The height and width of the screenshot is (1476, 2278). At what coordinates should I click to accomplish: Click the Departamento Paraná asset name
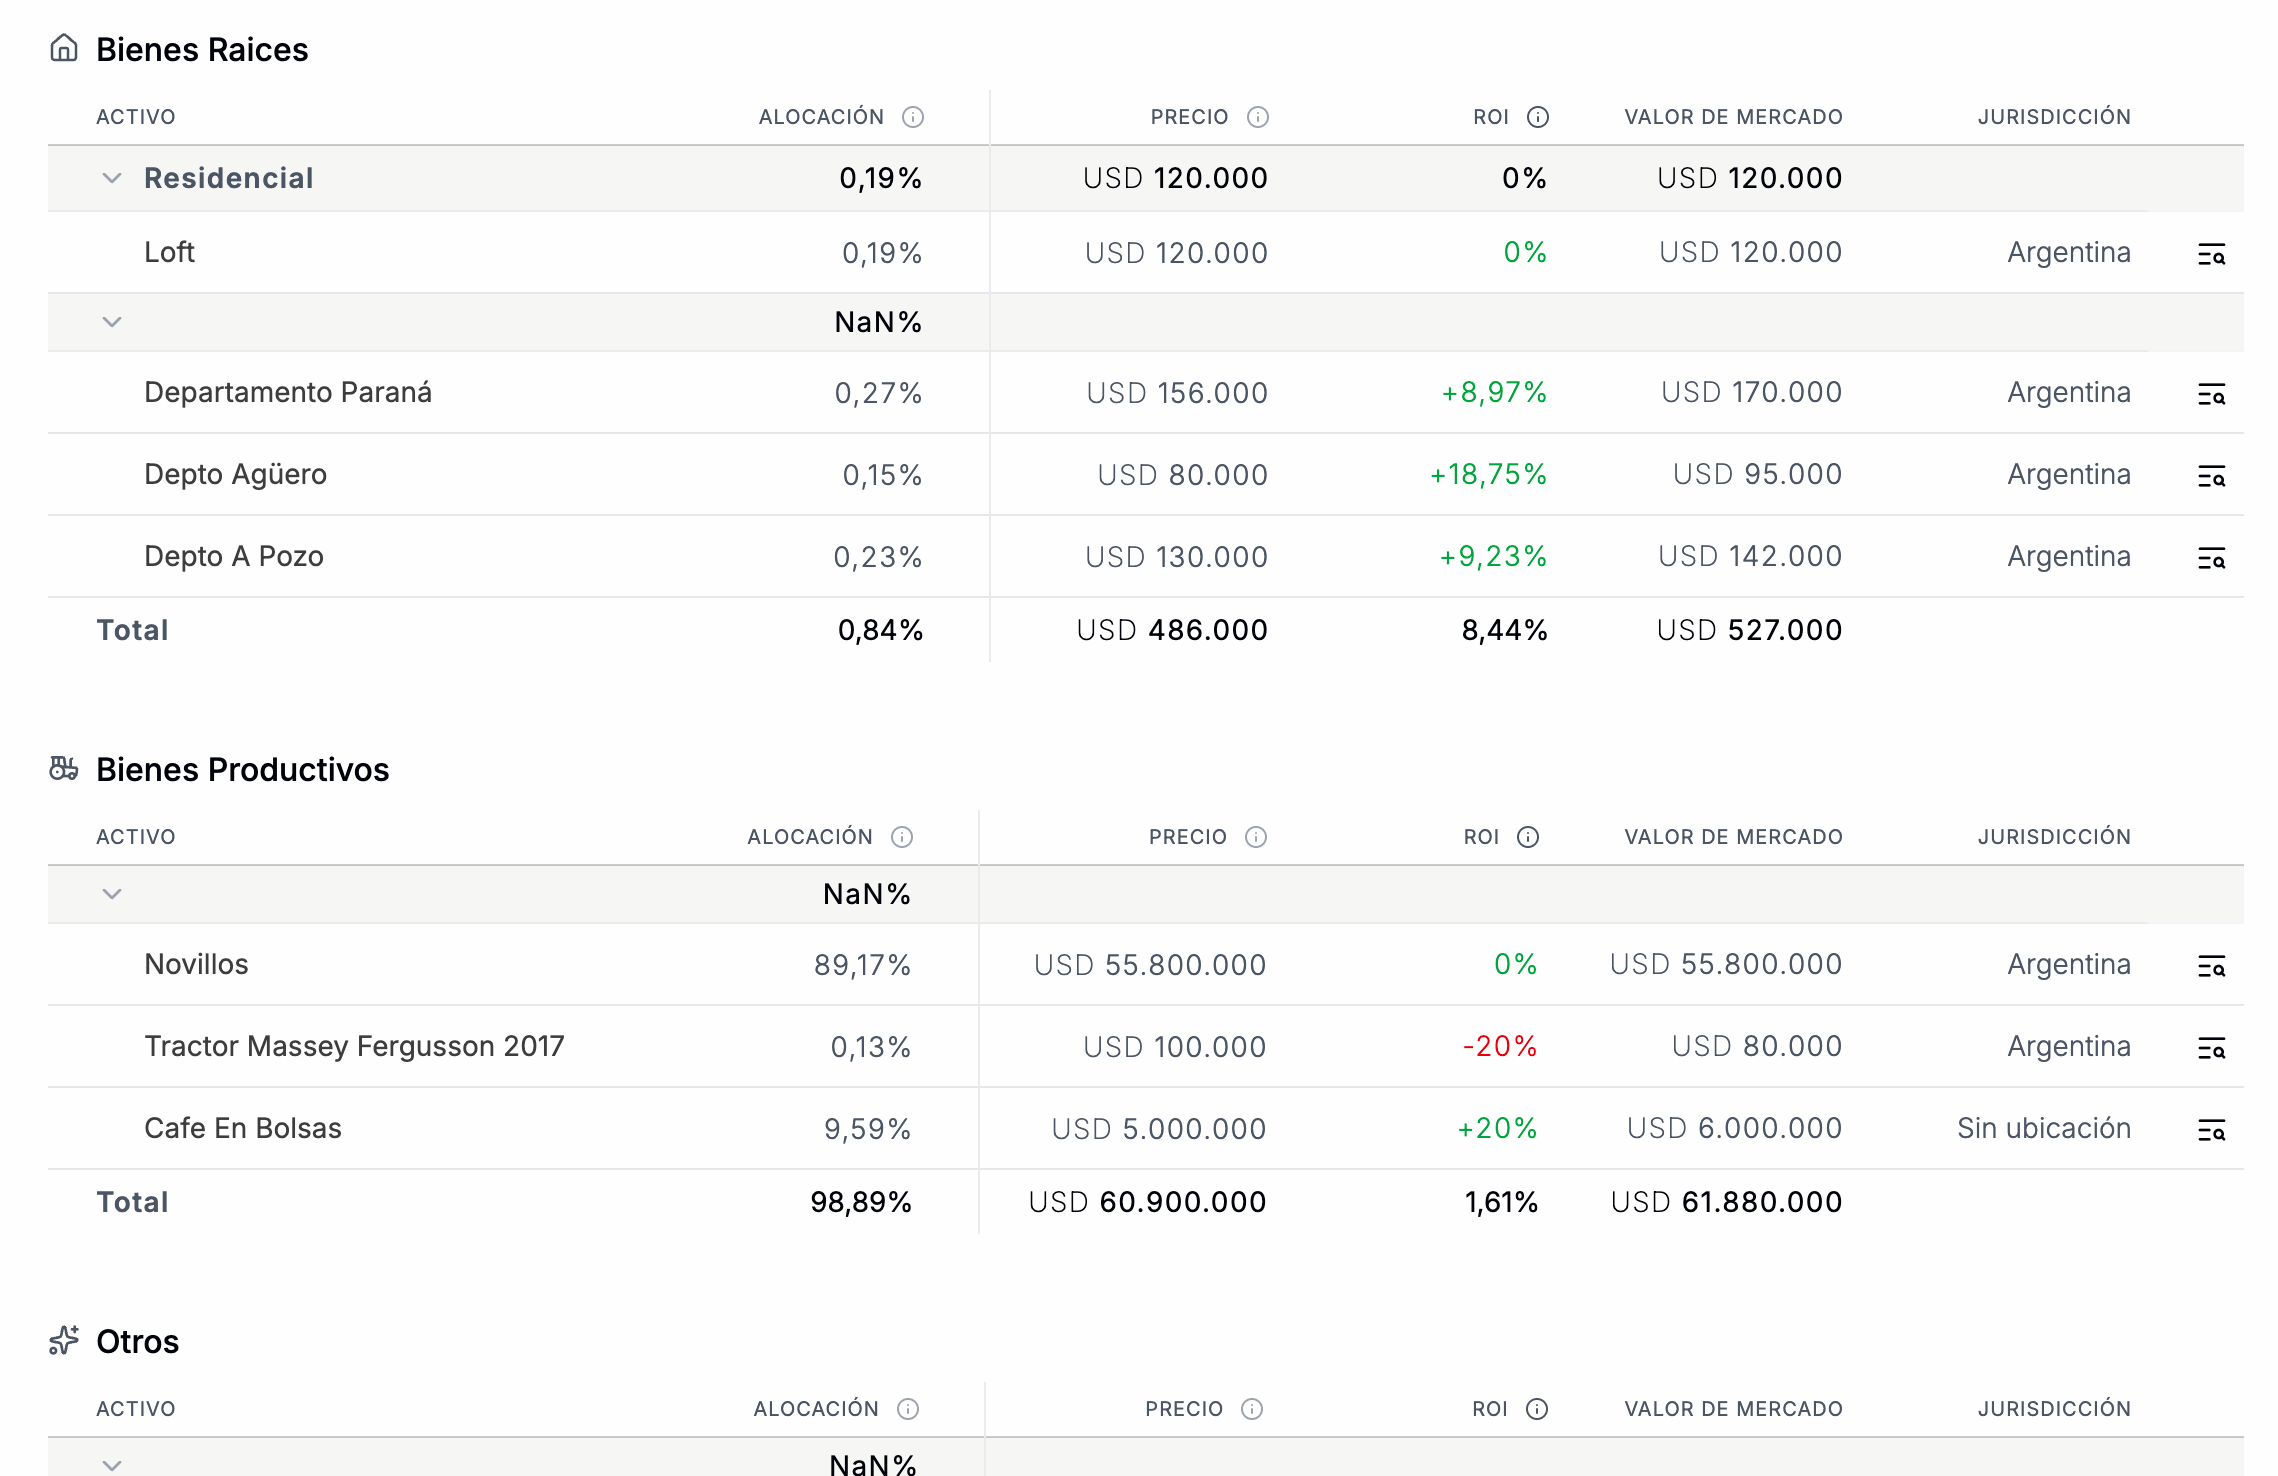[x=287, y=392]
